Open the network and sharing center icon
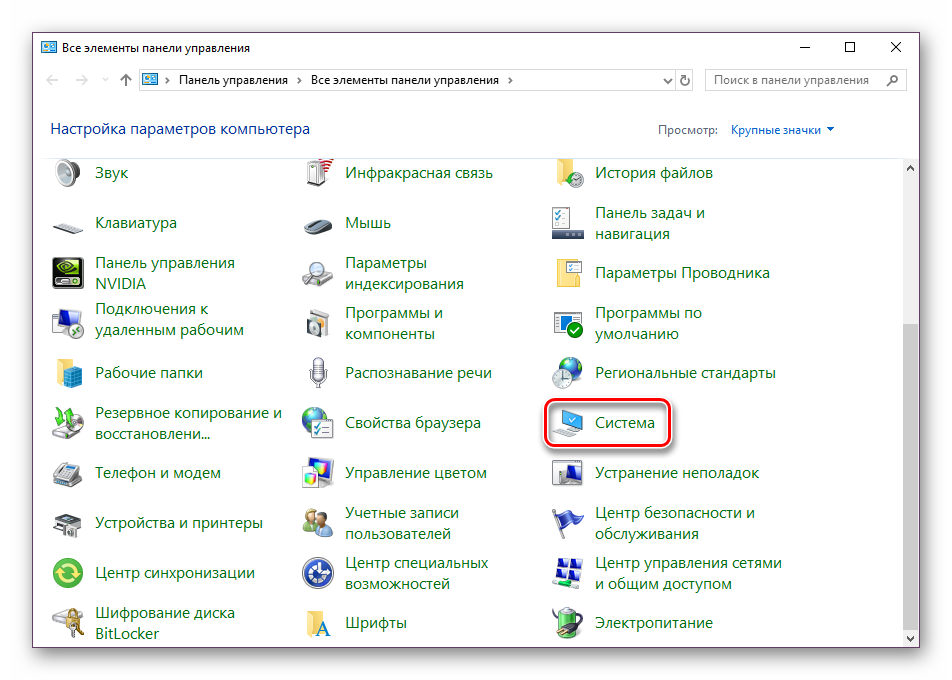Viewport: 952px width, 680px height. 567,573
